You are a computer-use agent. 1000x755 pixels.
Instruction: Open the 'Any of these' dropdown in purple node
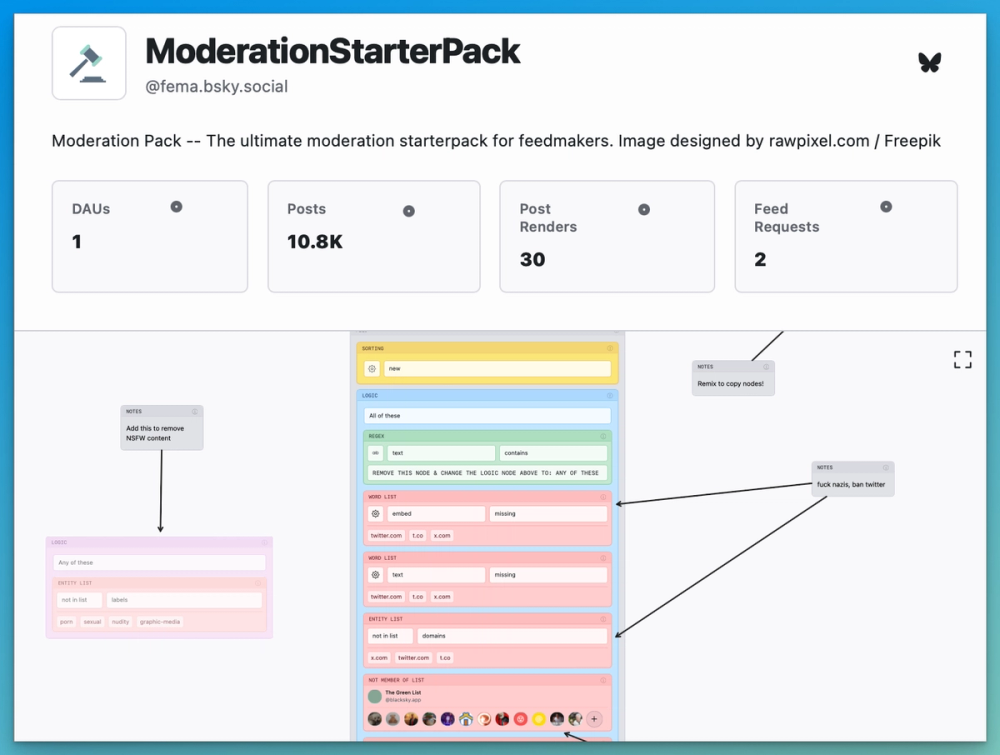click(x=159, y=562)
